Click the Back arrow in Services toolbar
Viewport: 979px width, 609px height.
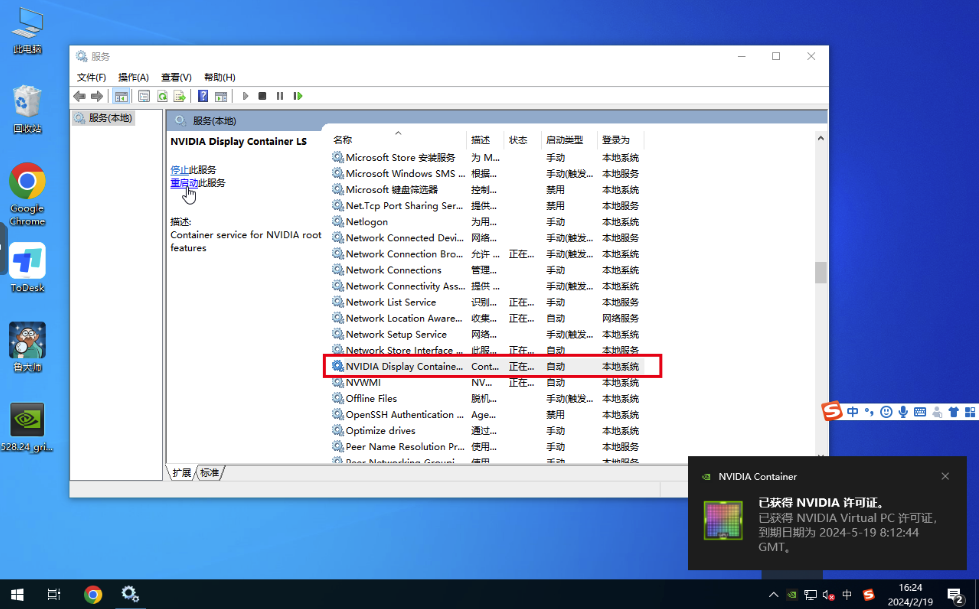pyautogui.click(x=79, y=96)
